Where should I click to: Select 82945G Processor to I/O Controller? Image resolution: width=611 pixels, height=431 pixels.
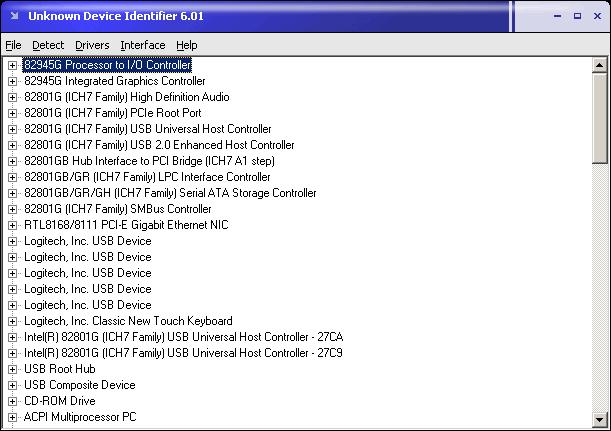tap(107, 65)
